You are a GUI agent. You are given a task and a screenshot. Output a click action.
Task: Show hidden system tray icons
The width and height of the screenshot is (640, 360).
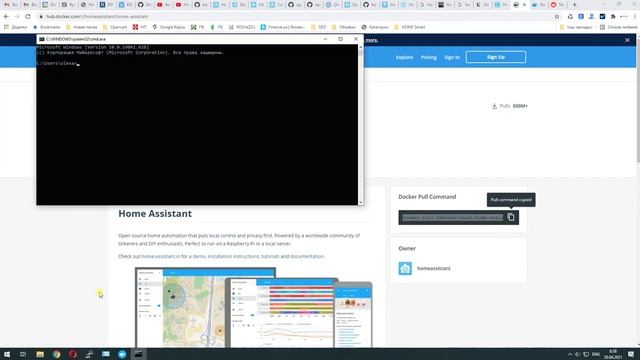[570, 354]
